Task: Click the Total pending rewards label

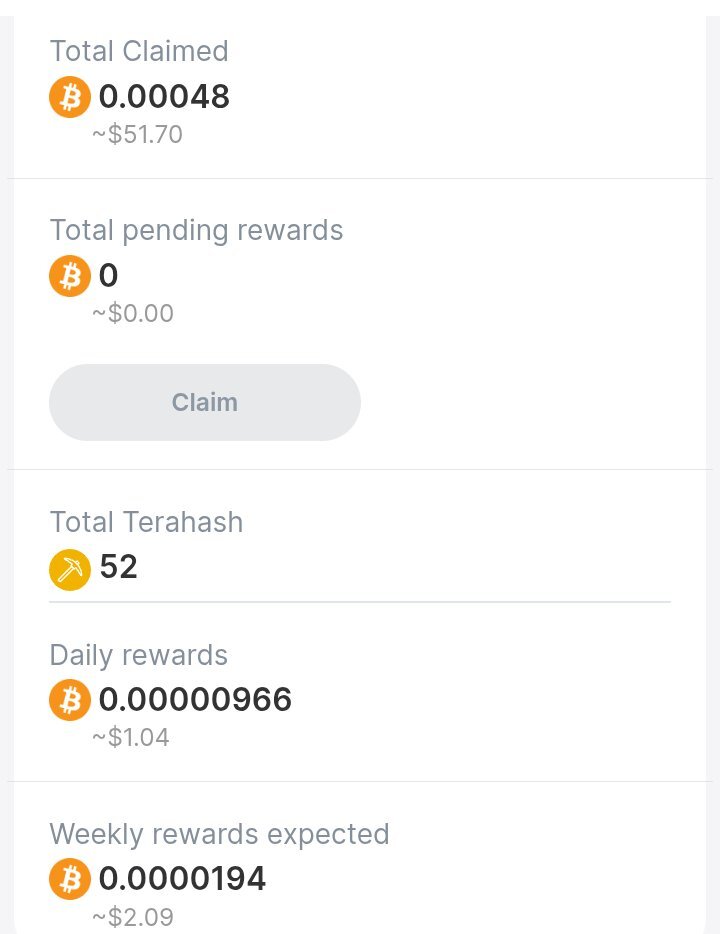Action: [x=197, y=231]
